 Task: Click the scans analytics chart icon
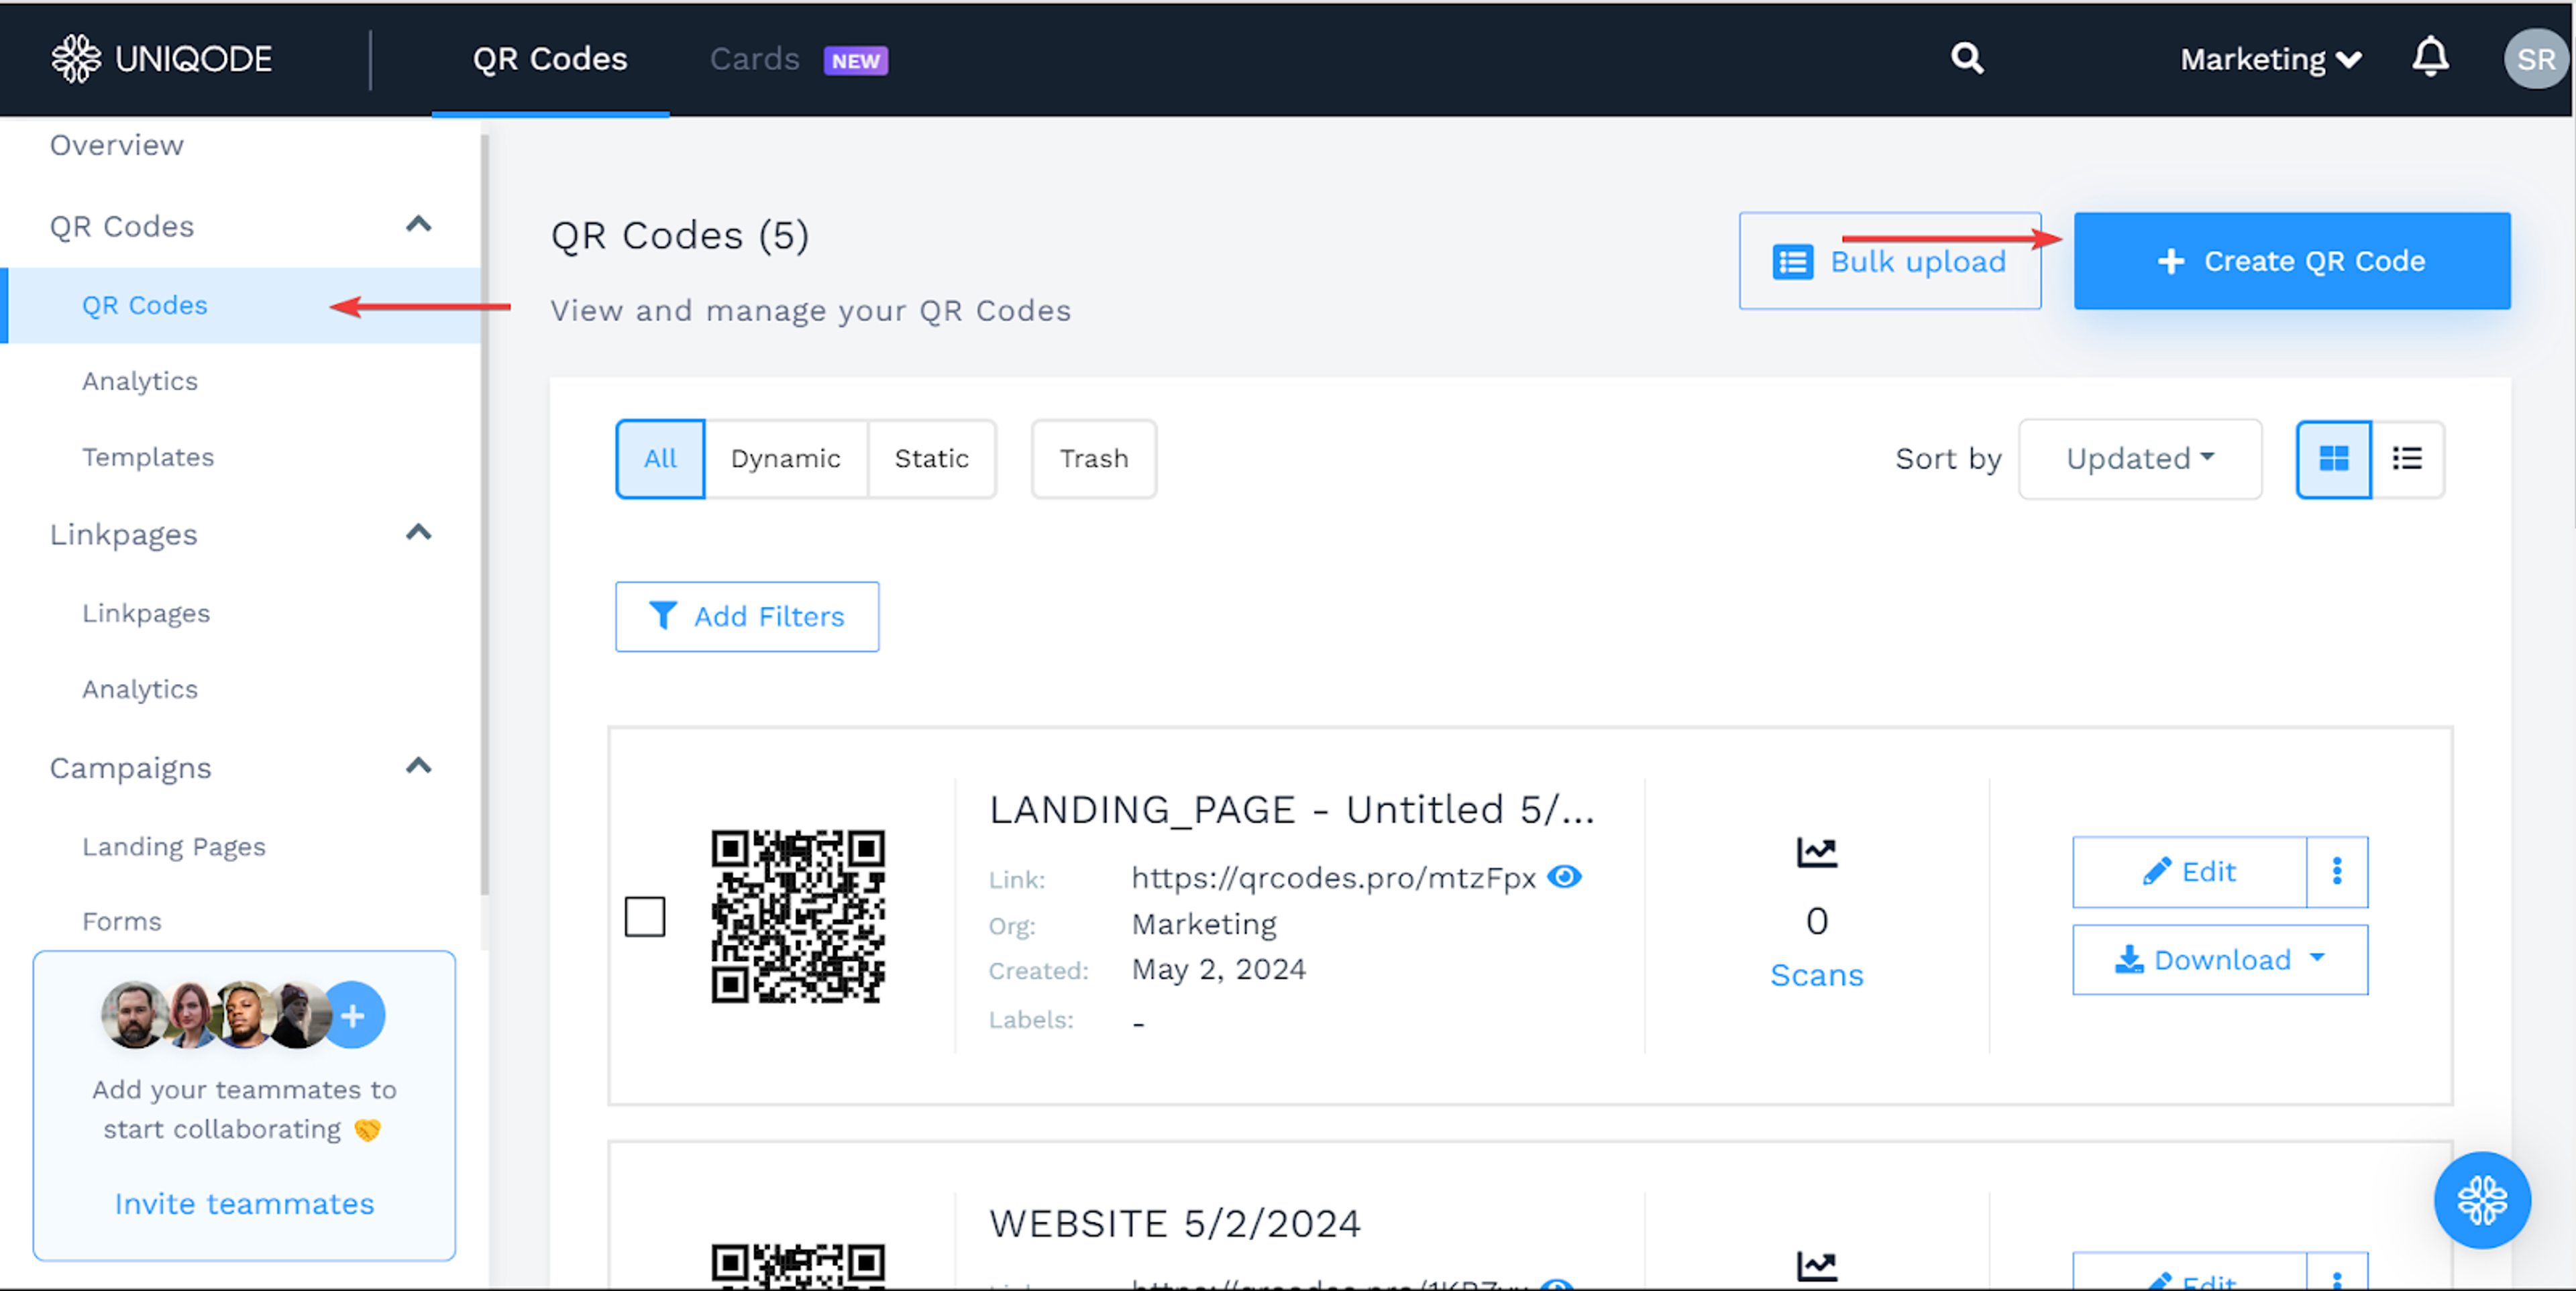tap(1816, 852)
